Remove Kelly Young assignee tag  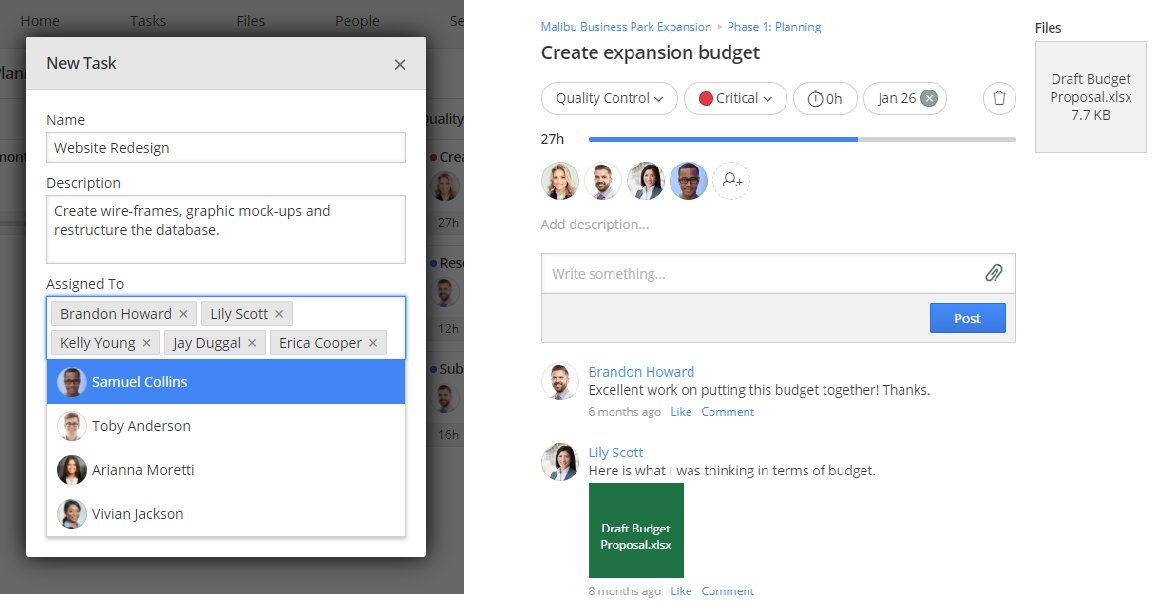(147, 343)
